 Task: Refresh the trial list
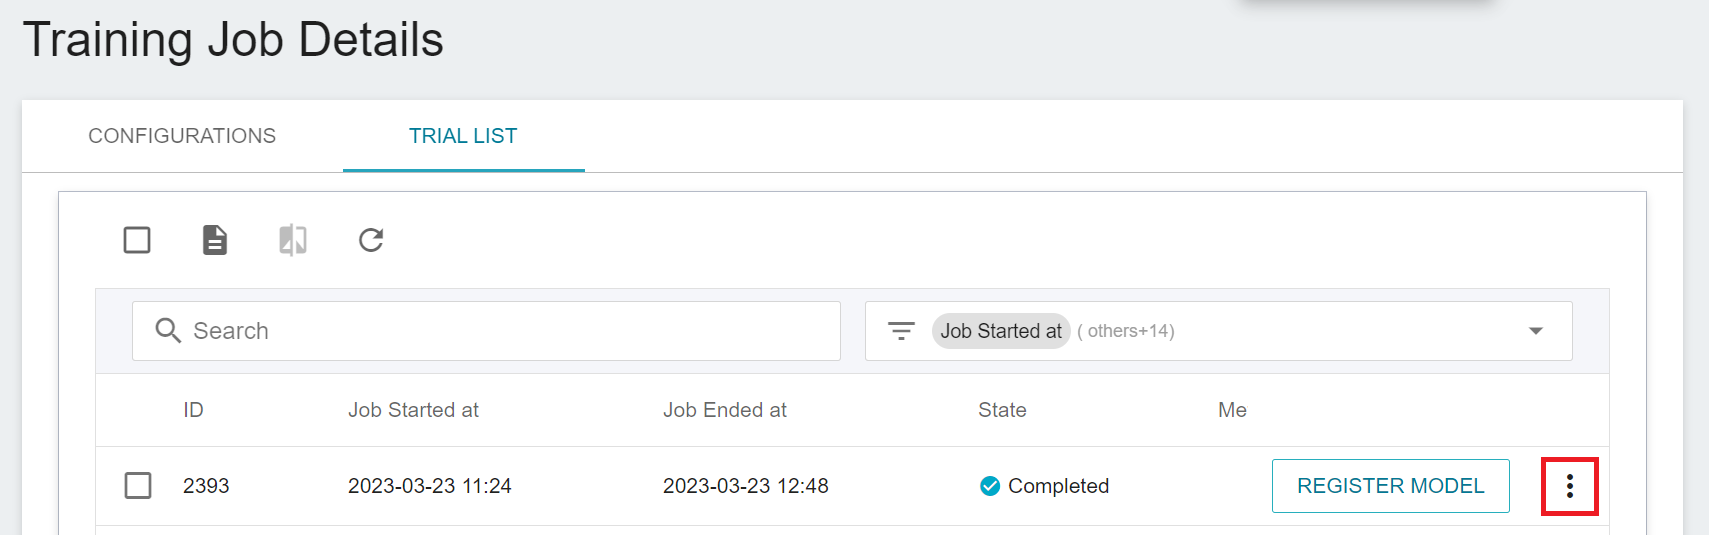coord(371,240)
